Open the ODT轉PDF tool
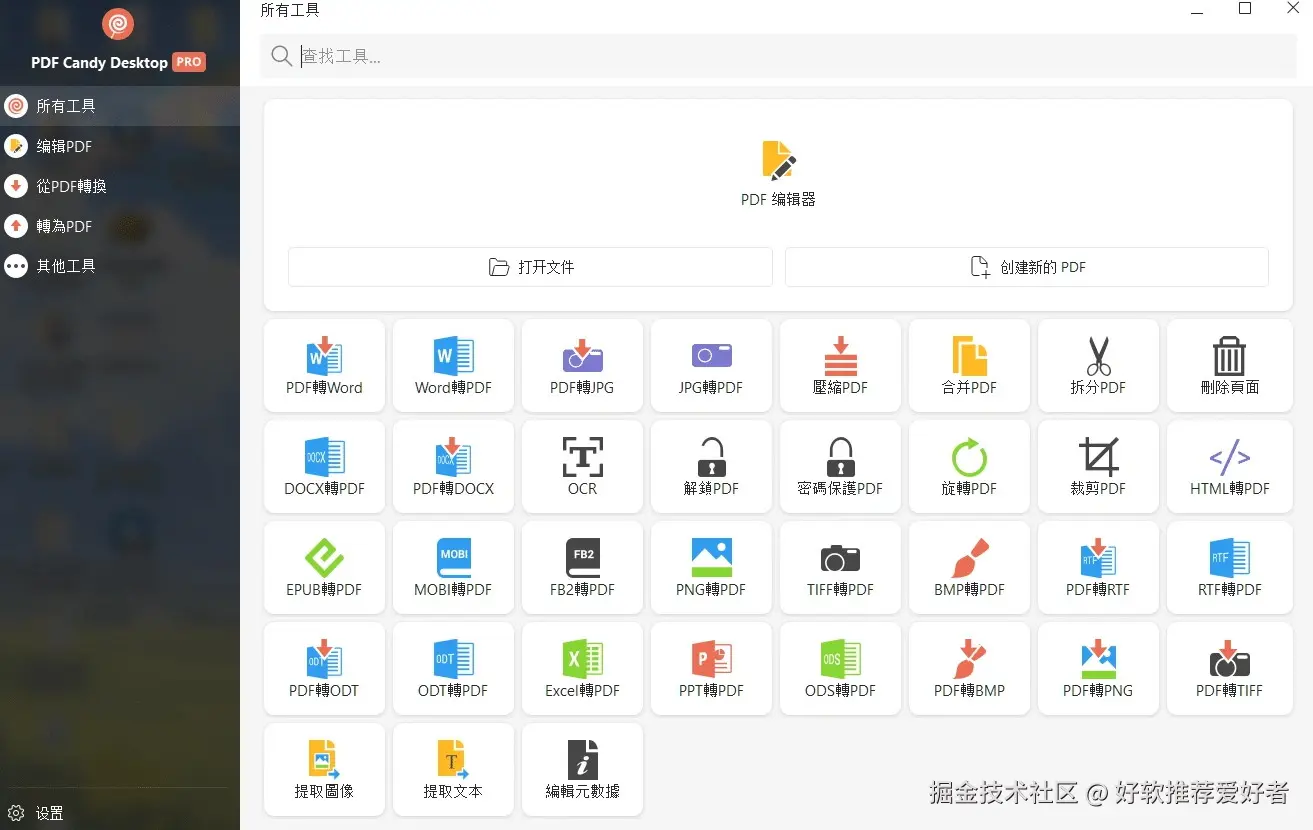Screen dimensions: 1313x830 [453, 668]
